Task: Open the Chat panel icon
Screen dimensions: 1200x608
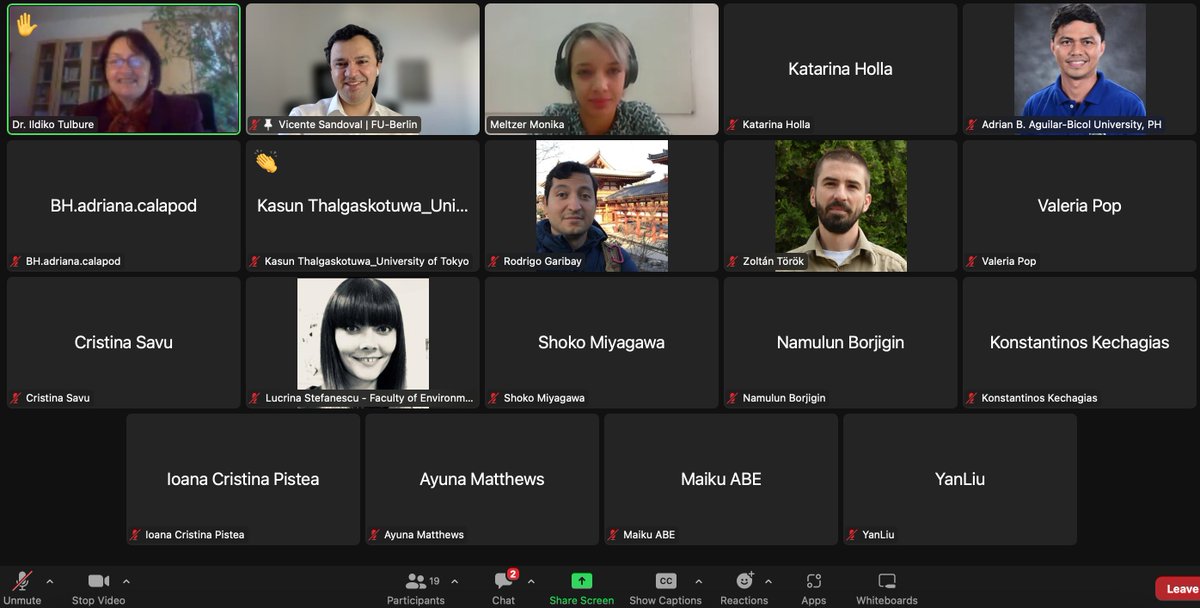Action: pyautogui.click(x=504, y=581)
